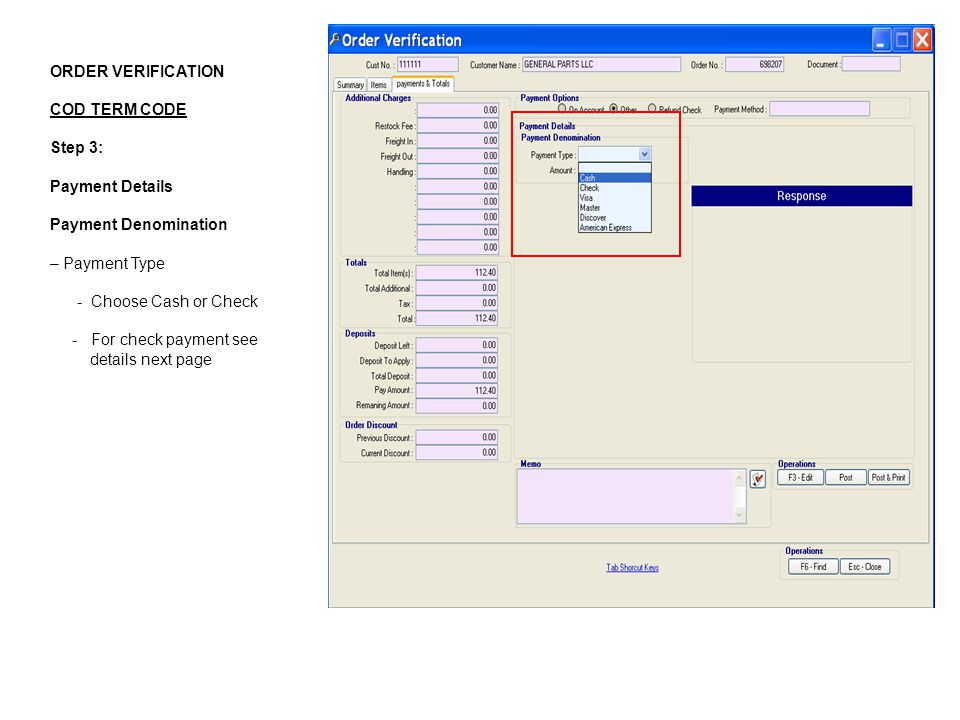Viewport: 960px width, 720px height.
Task: Click the Total Deposit field
Action: coord(457,376)
